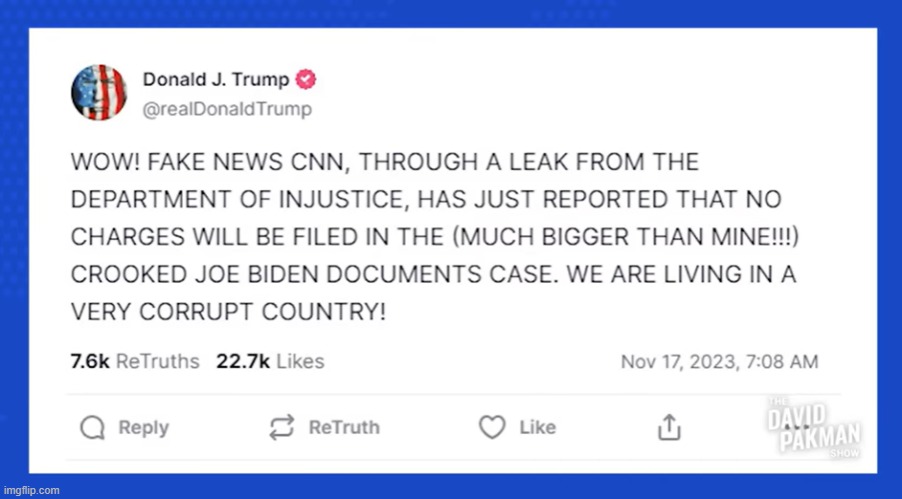The width and height of the screenshot is (902, 499).
Task: Click the ReTruth arrows icon
Action: pos(280,428)
